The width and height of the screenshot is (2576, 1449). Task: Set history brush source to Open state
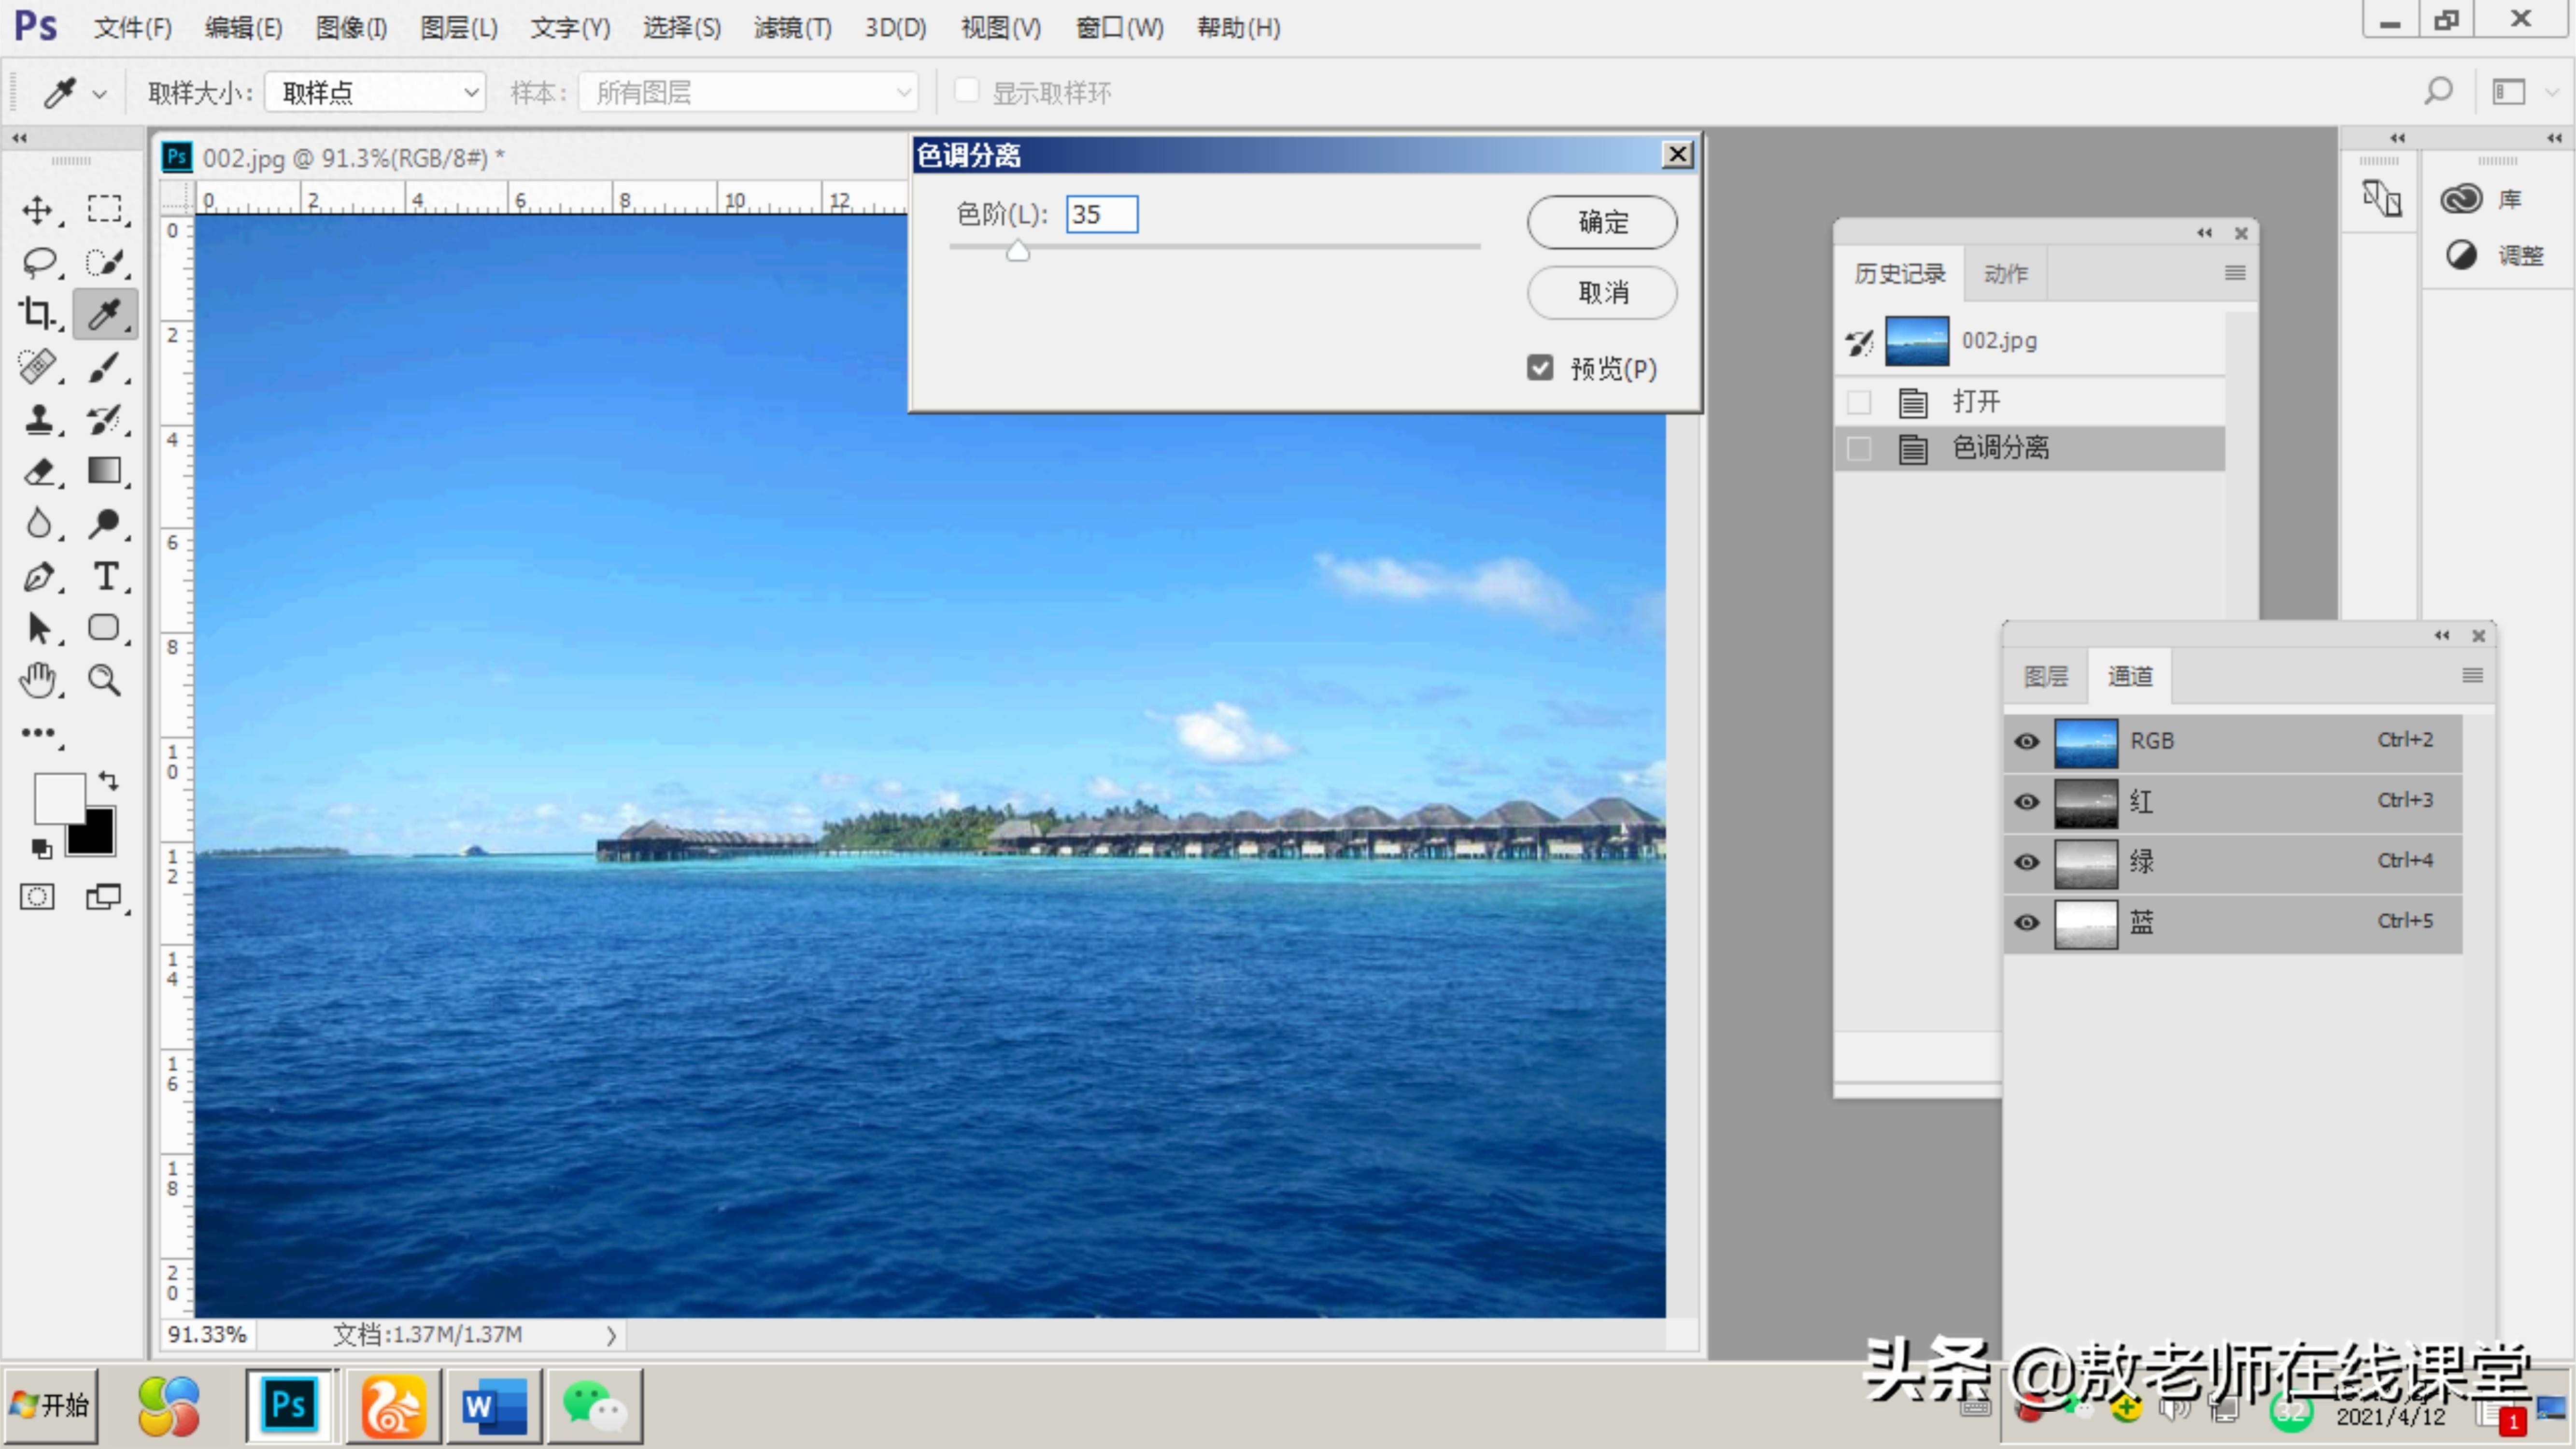tap(1859, 402)
